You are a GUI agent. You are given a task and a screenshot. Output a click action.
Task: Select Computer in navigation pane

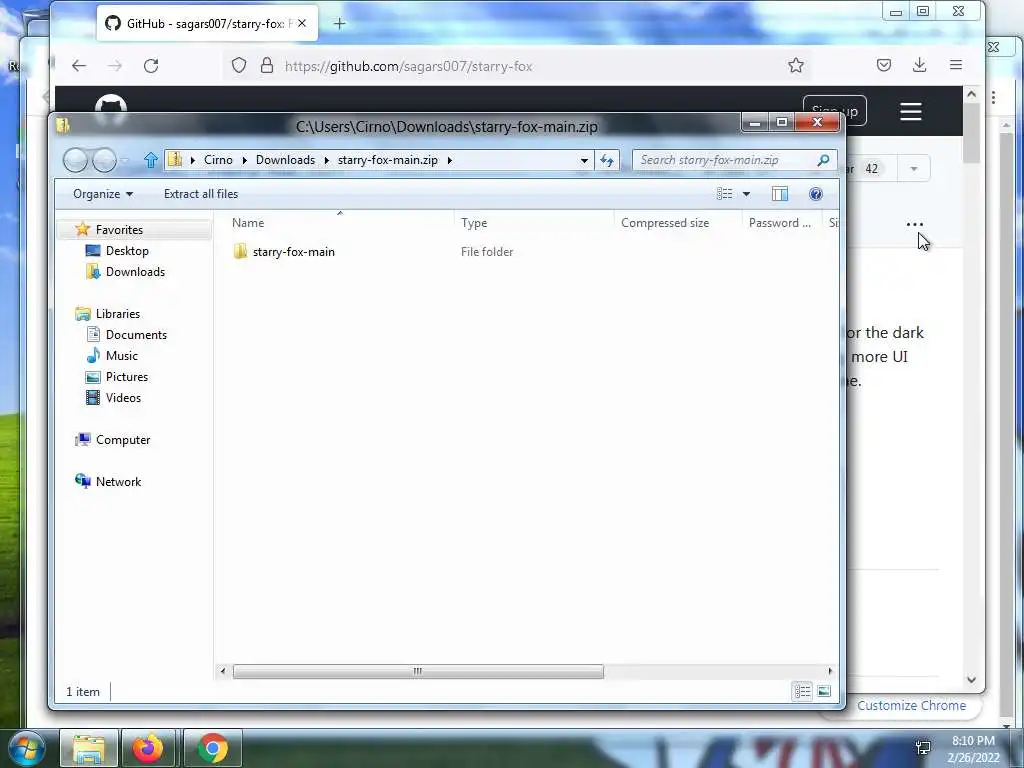point(123,440)
